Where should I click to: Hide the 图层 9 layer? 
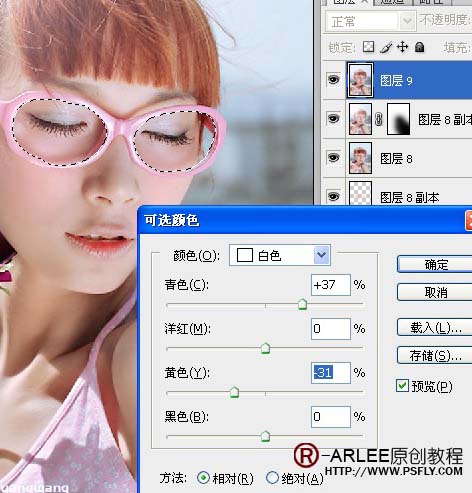(x=334, y=80)
